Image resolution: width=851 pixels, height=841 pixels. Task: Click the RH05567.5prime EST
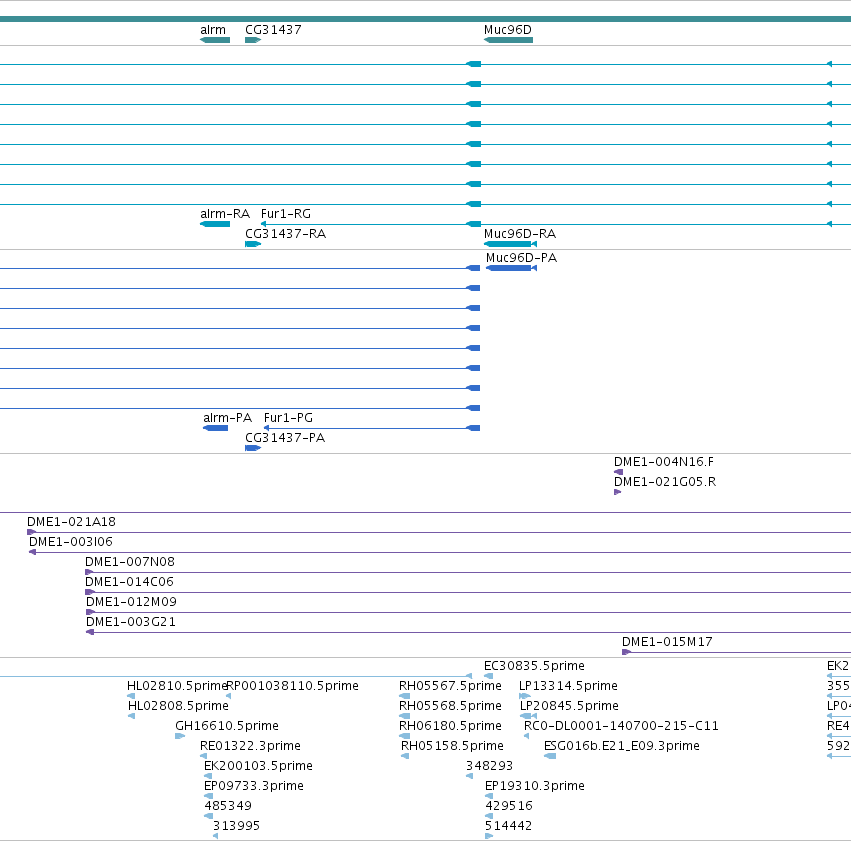tap(405, 696)
